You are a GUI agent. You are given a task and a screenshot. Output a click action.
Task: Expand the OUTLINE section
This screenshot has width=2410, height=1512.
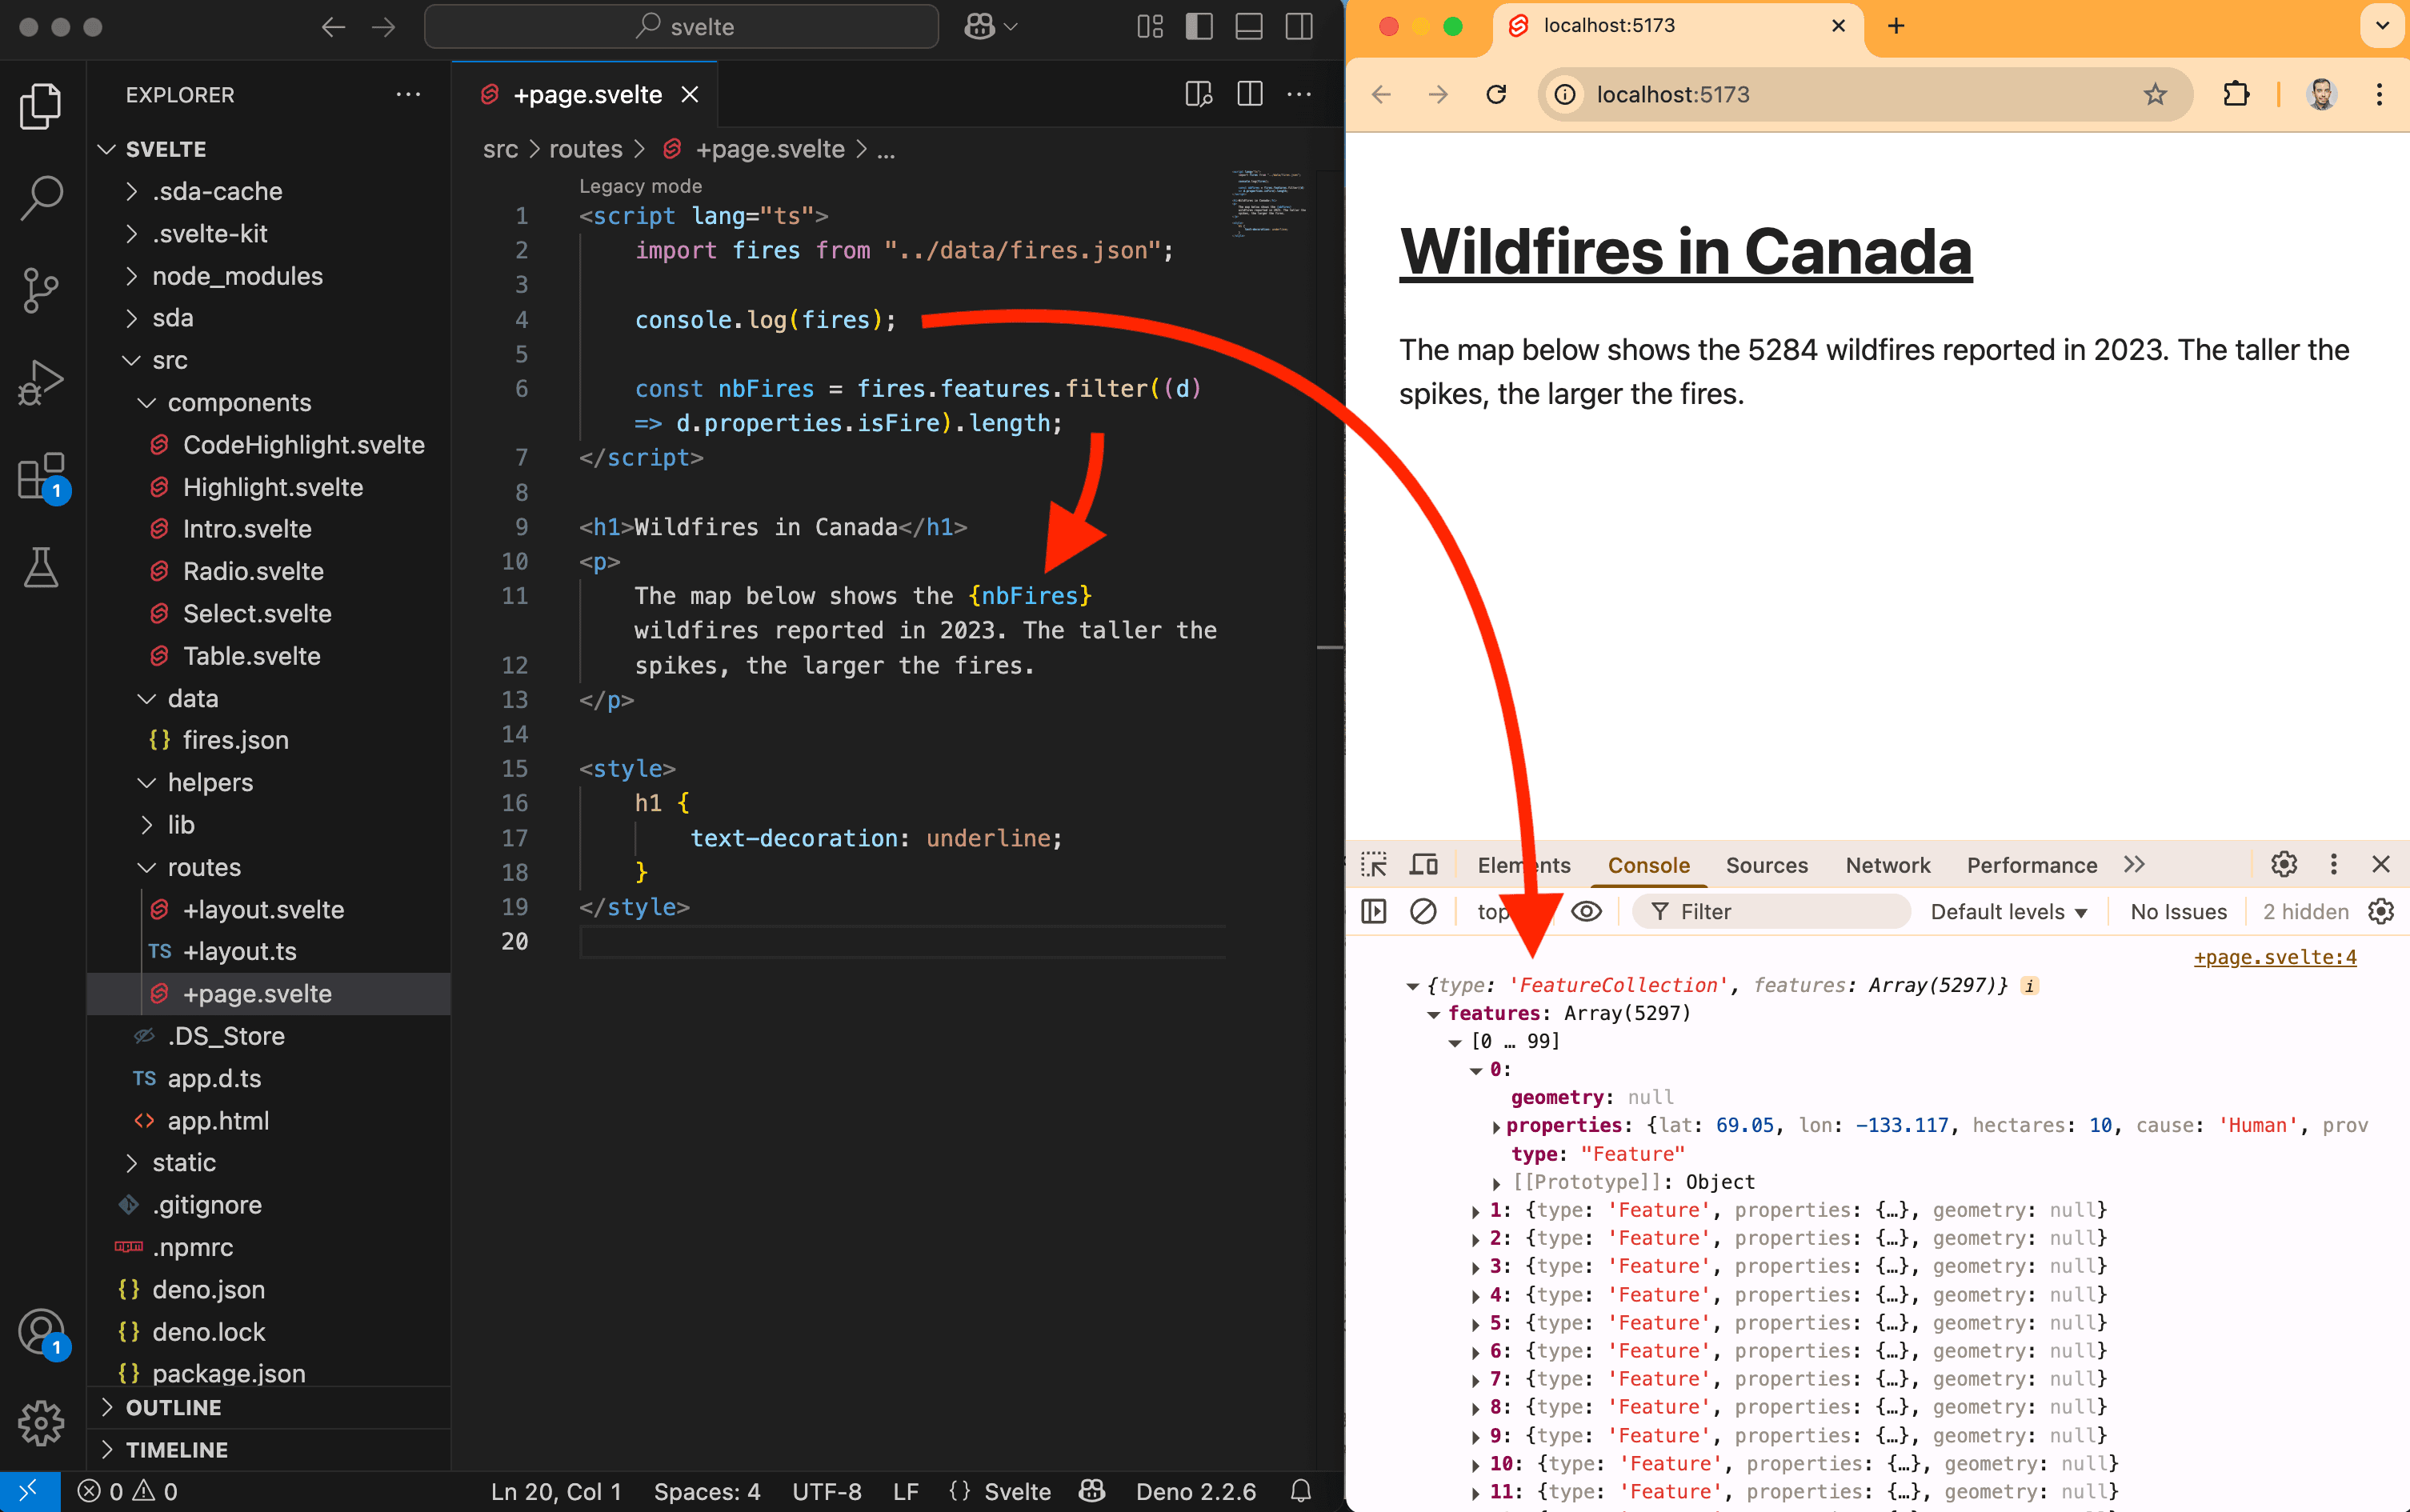click(x=268, y=1408)
